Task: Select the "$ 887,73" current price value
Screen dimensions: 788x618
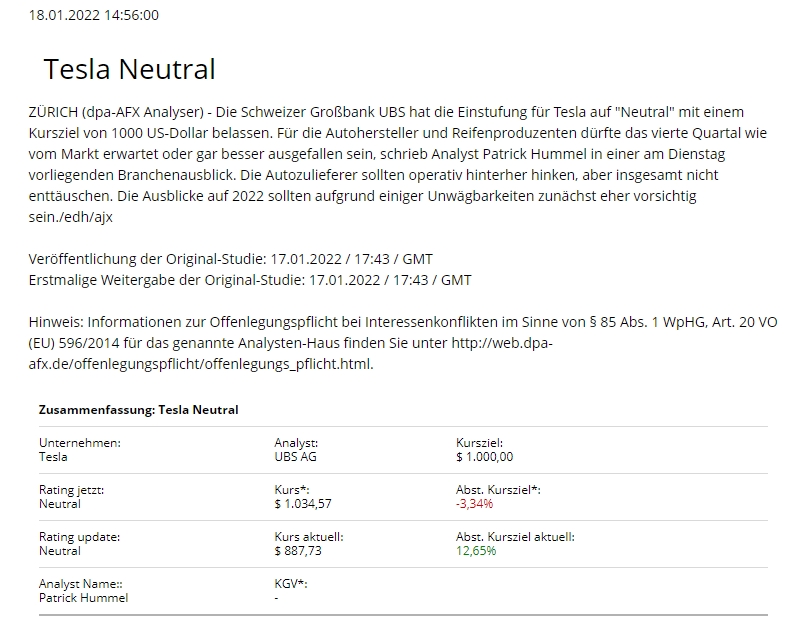Action: coord(300,551)
